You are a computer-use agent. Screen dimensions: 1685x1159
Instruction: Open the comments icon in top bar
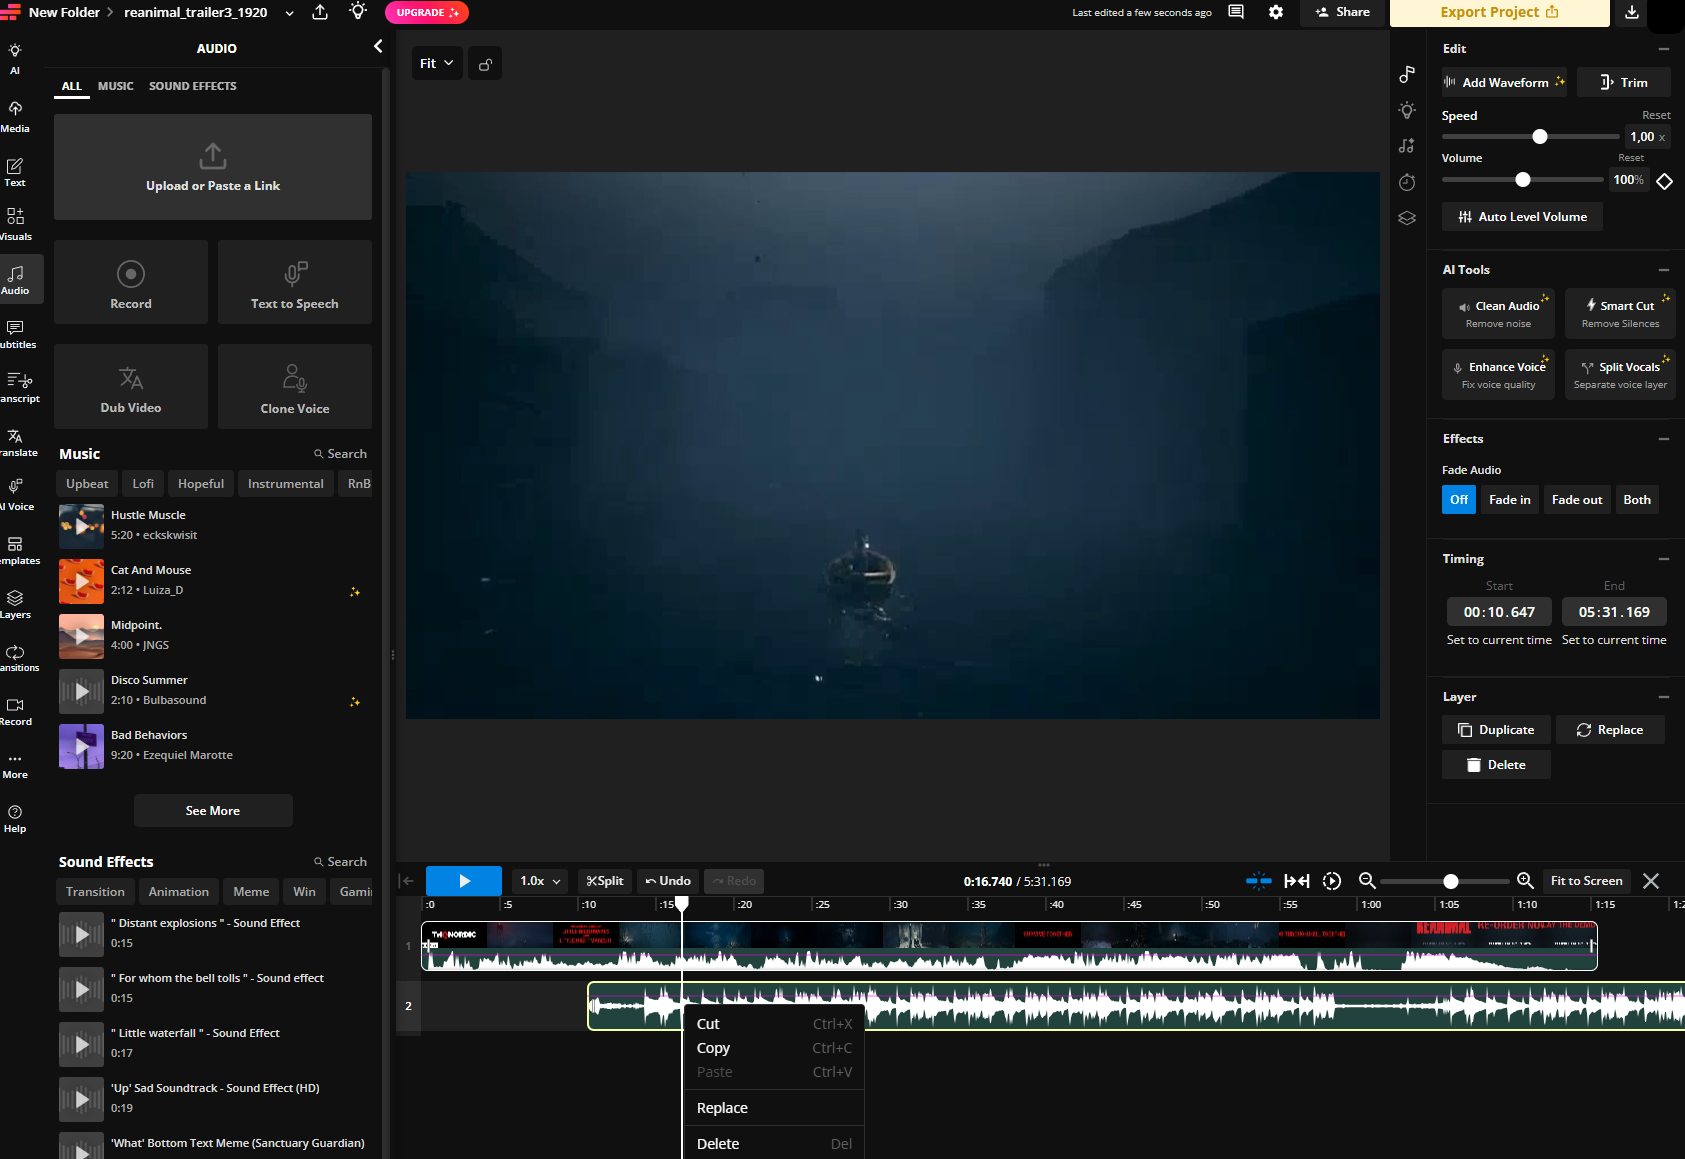(1236, 12)
